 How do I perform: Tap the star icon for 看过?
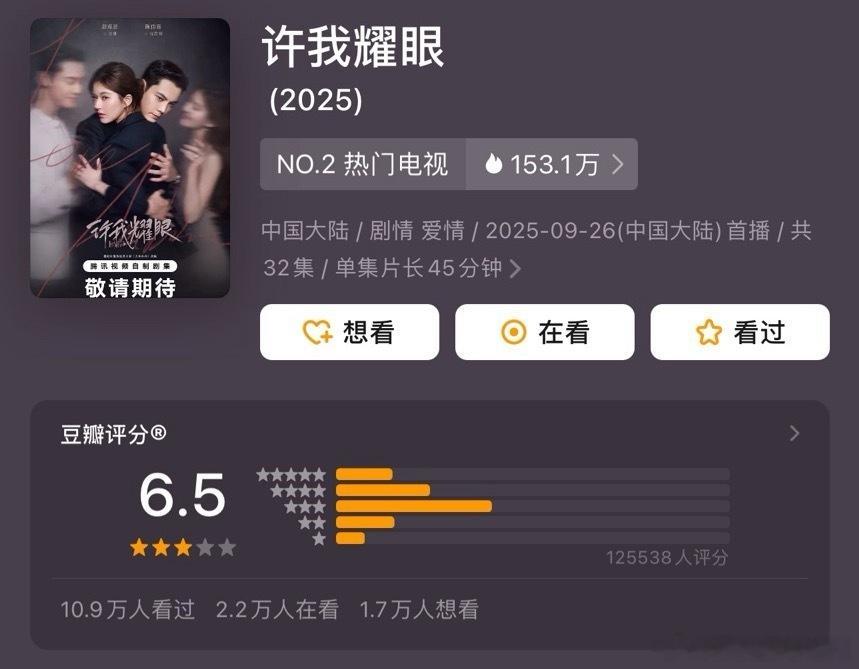pos(709,332)
